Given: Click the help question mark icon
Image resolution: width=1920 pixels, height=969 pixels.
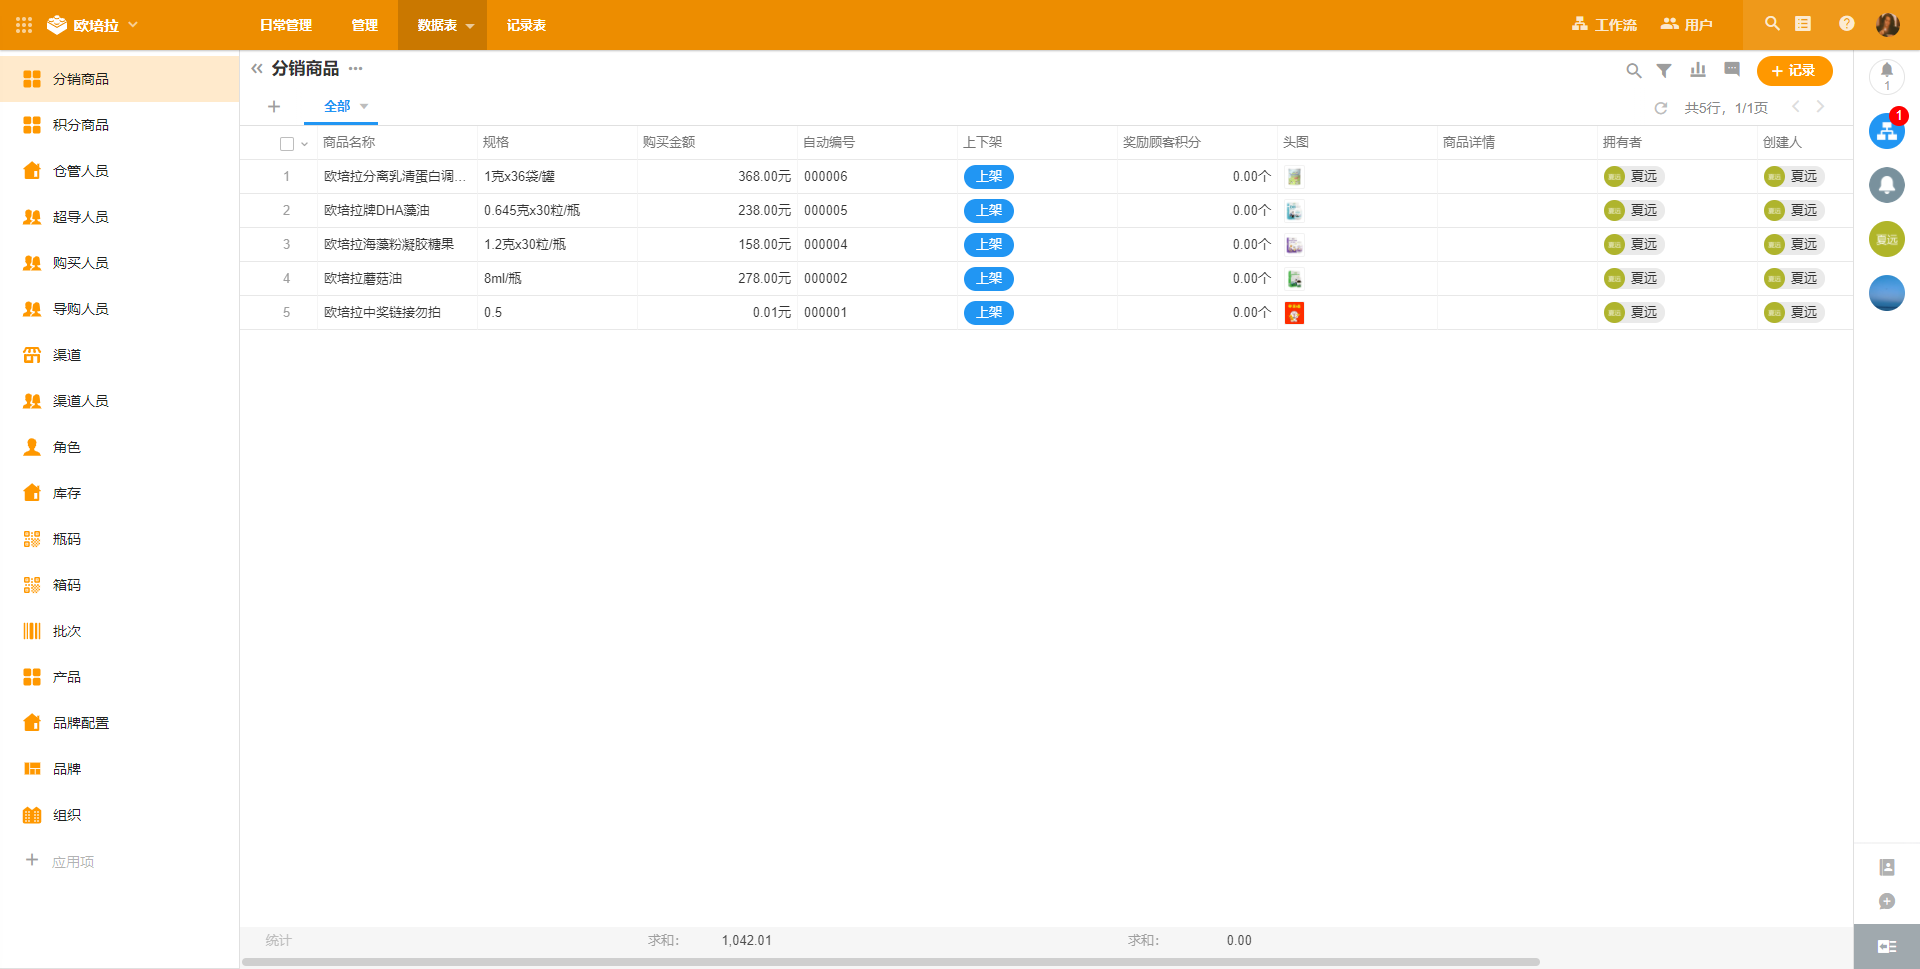Looking at the screenshot, I should click(x=1846, y=24).
